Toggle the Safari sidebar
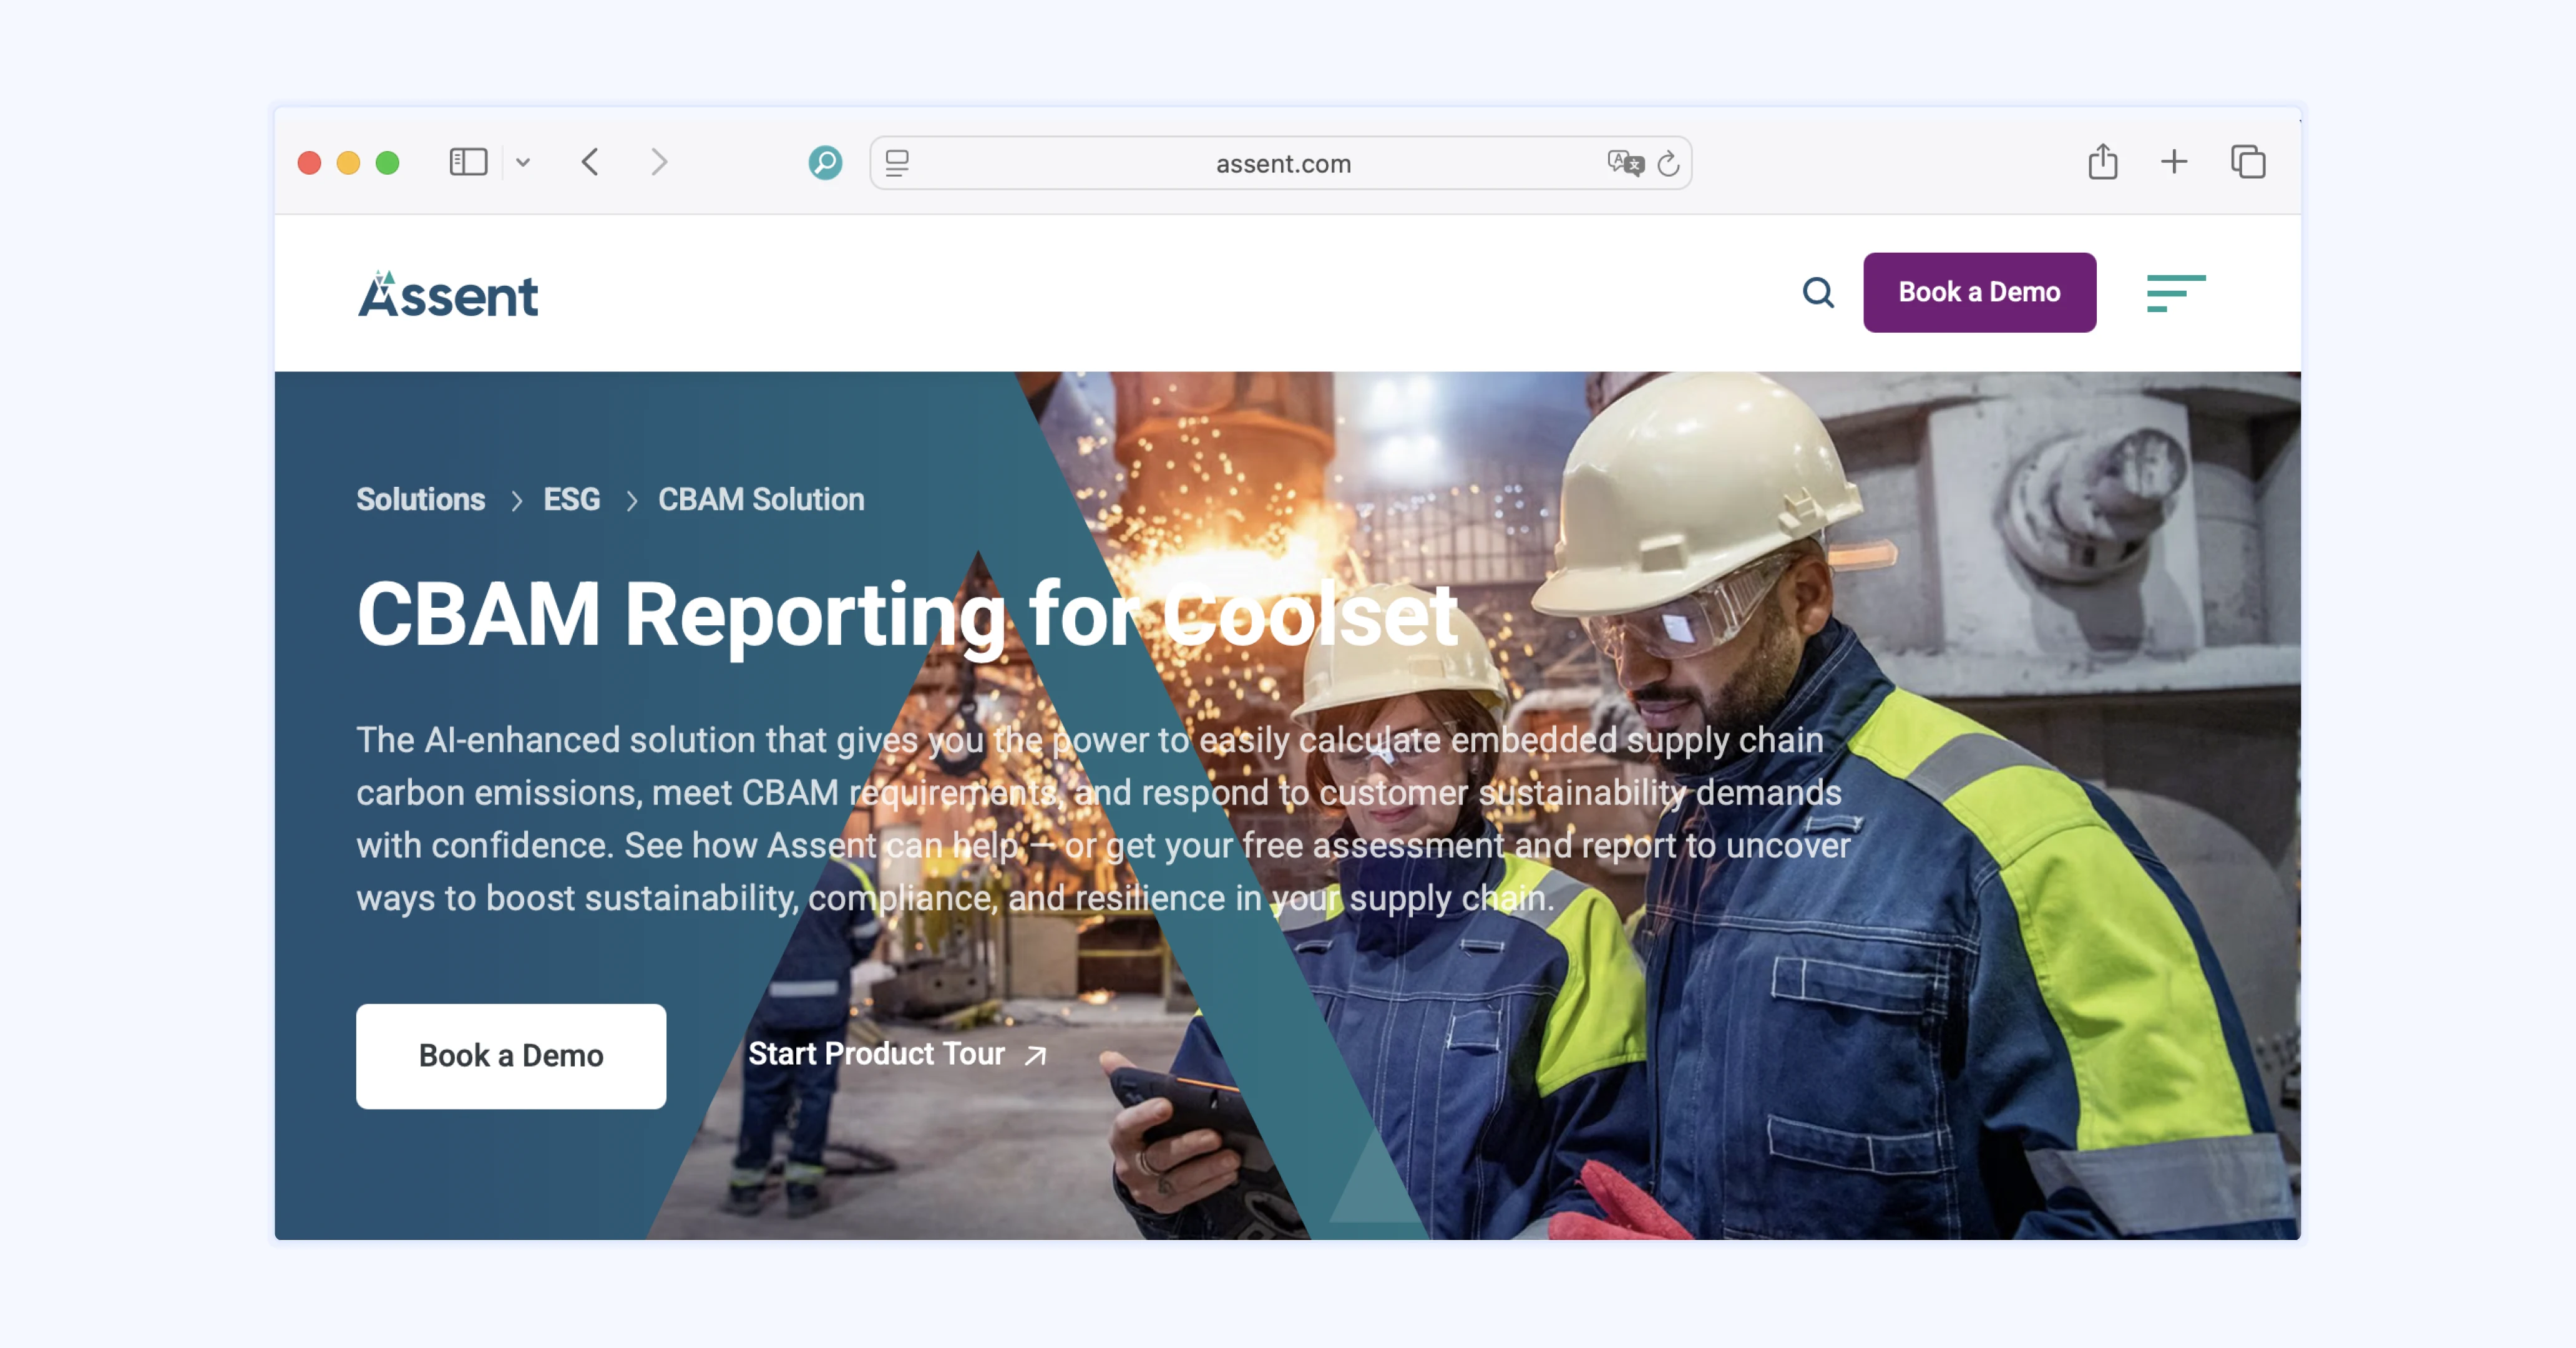 [468, 162]
